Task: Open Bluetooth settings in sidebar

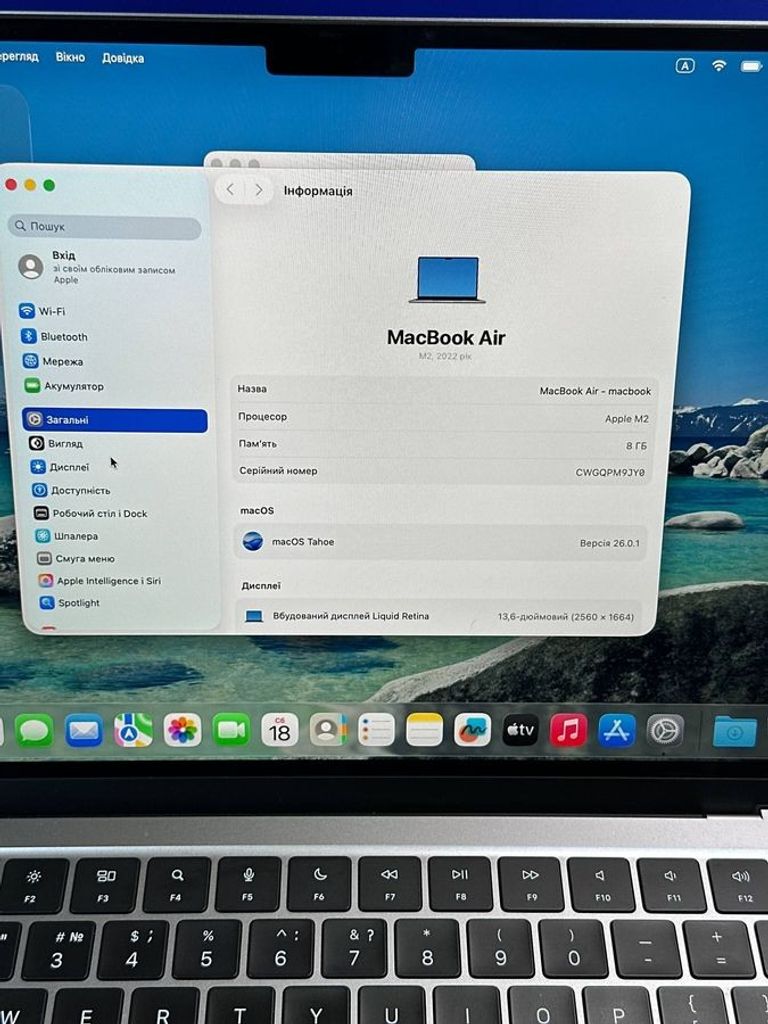Action: (54, 336)
